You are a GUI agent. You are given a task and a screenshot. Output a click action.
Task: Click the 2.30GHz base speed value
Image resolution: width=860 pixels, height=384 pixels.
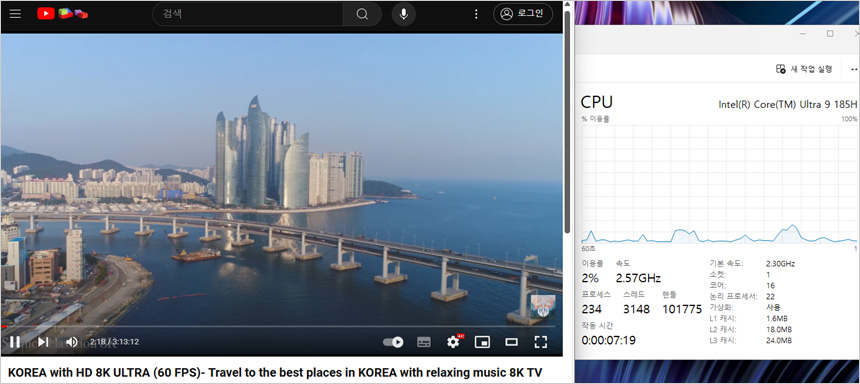780,263
